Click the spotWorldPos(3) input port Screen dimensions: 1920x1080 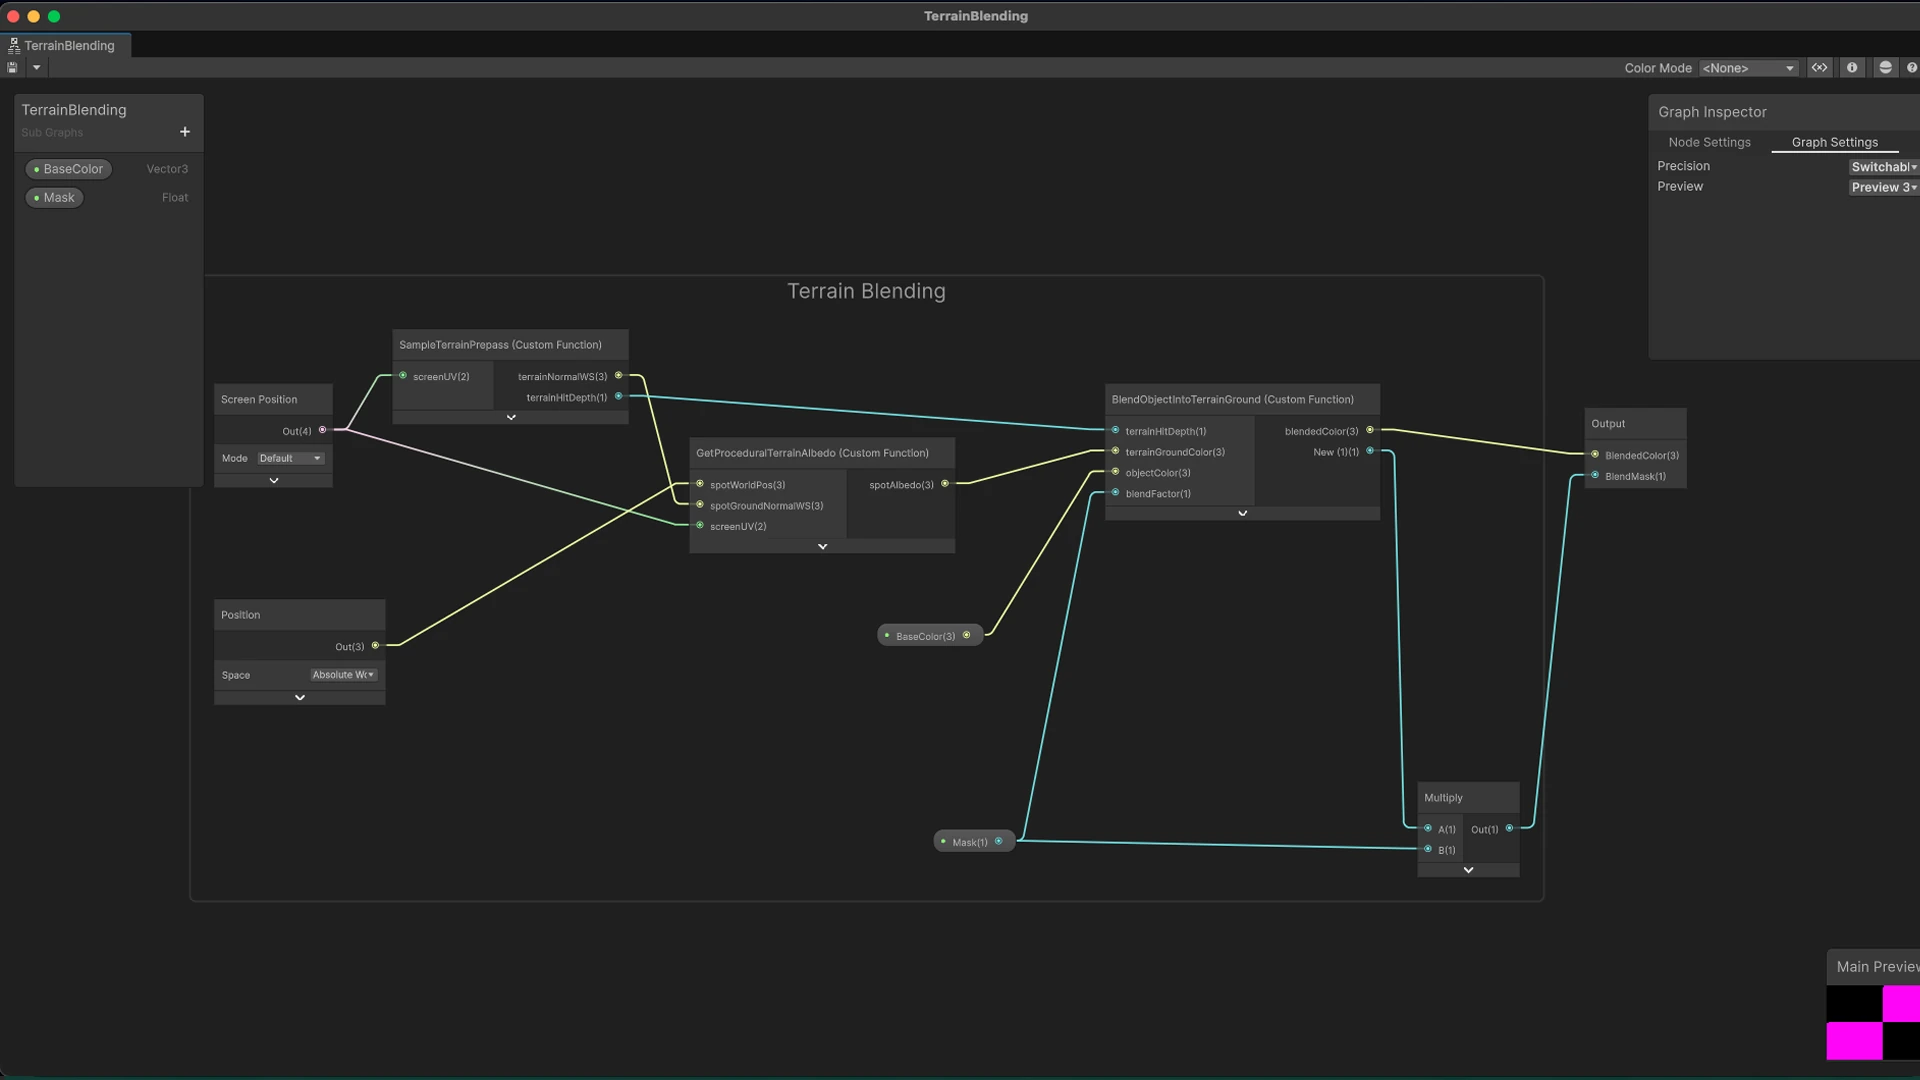tap(700, 484)
